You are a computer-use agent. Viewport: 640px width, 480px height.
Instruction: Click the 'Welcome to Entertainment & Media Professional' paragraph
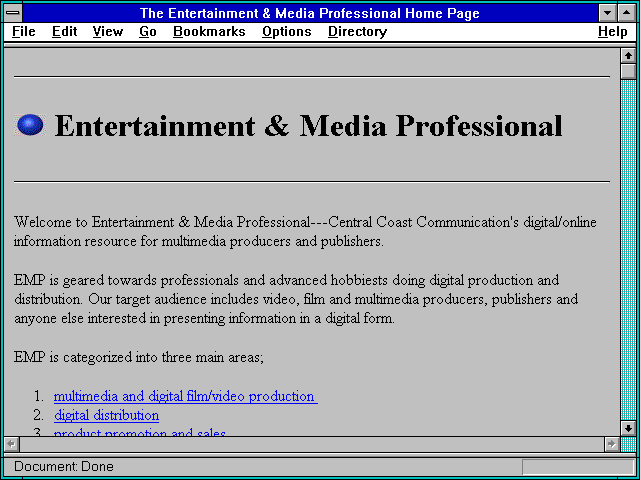click(x=305, y=231)
